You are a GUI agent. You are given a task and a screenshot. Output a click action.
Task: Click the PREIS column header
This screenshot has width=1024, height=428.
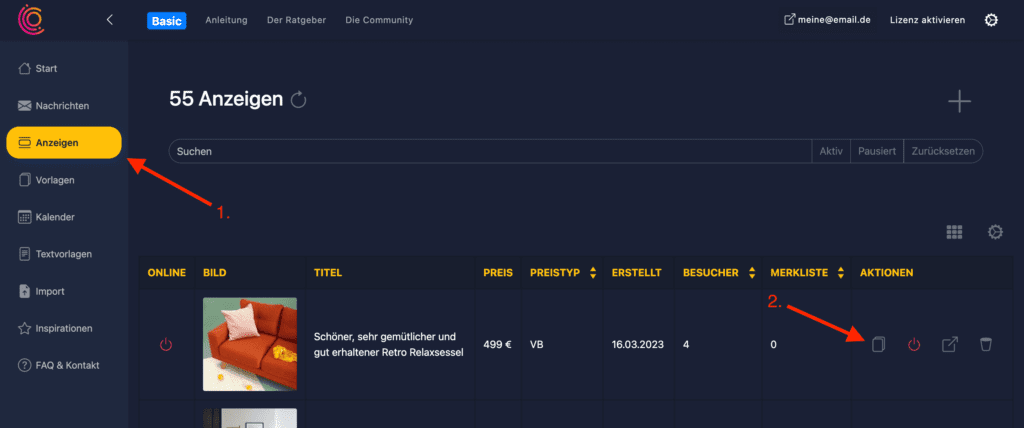pos(498,272)
